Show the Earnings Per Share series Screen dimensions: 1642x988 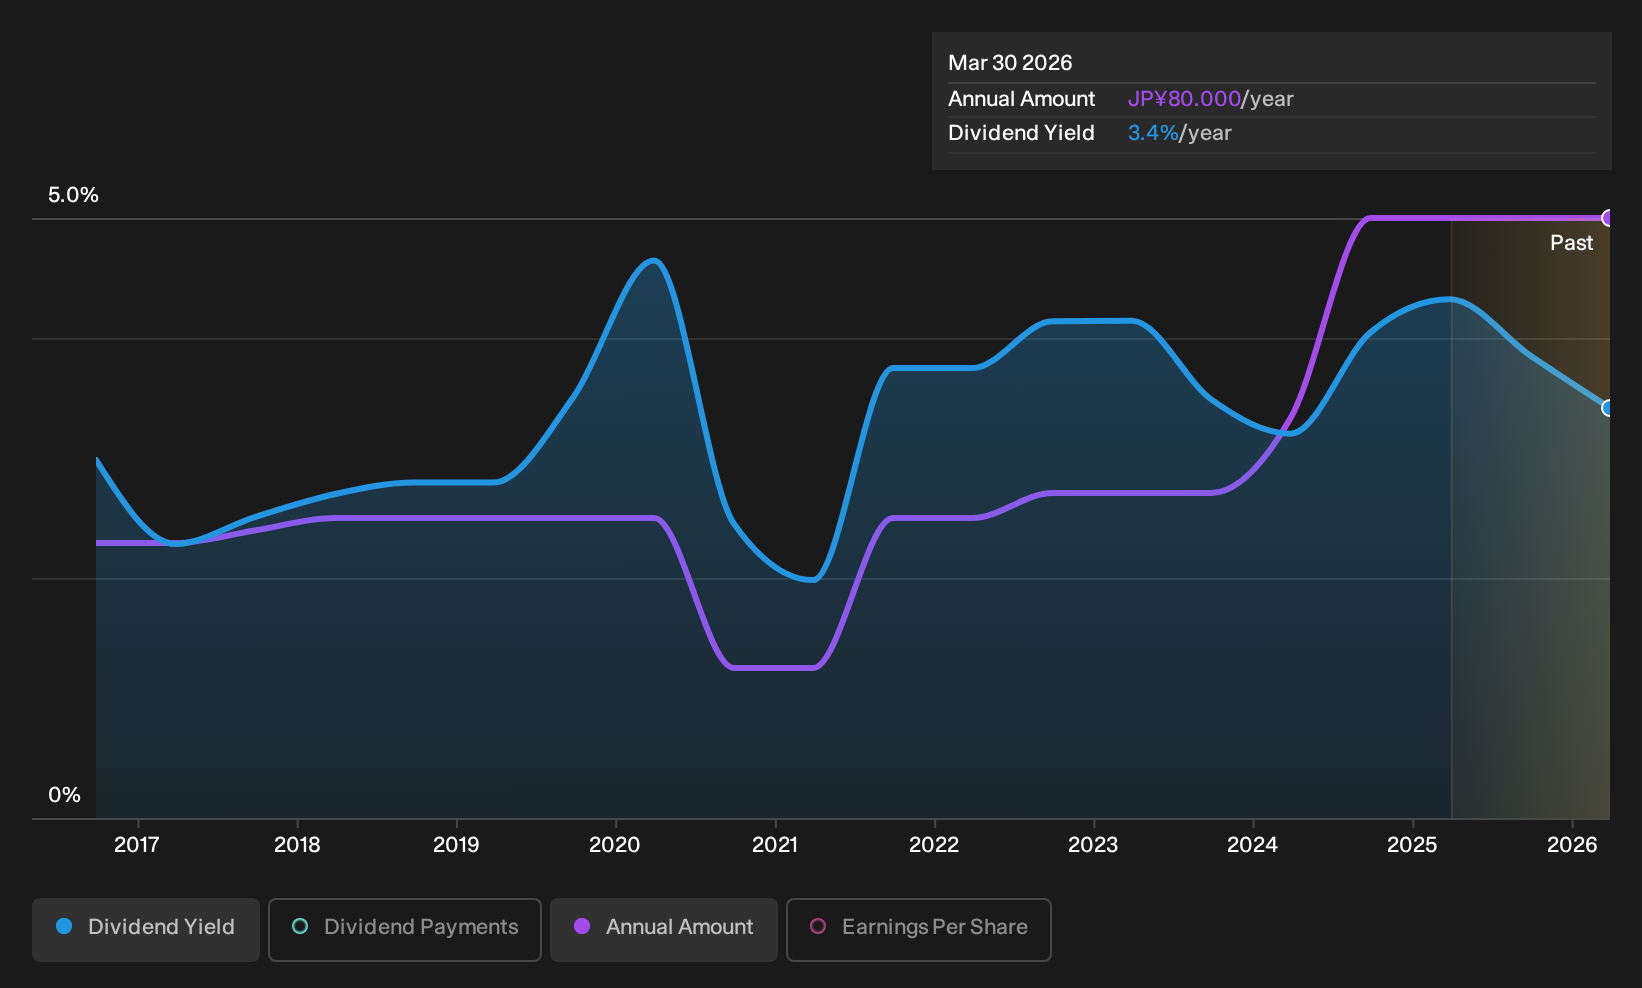(919, 930)
